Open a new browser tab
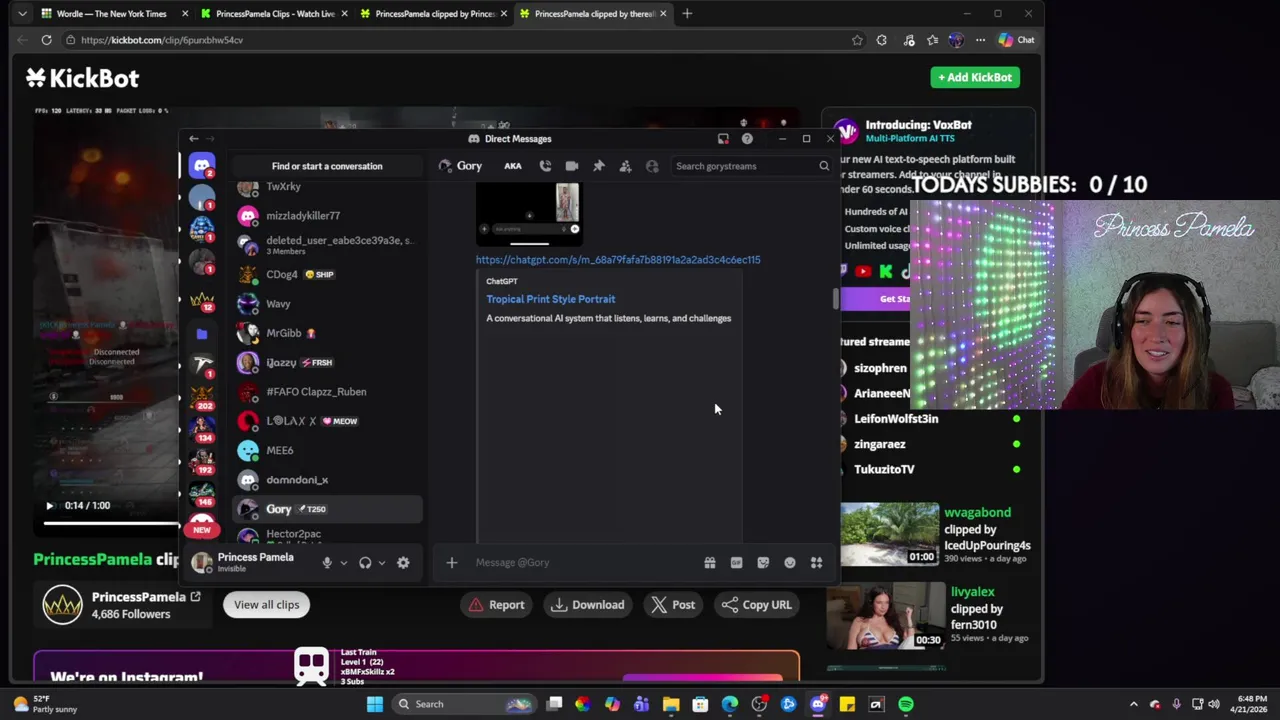This screenshot has height=720, width=1280. point(687,14)
